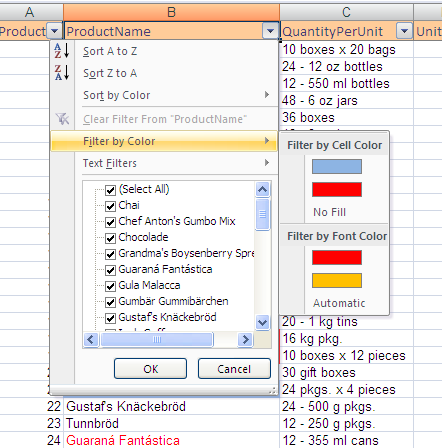Select the "12 - 355 ml cans" cell
This screenshot has height=448, width=442.
pos(347,440)
